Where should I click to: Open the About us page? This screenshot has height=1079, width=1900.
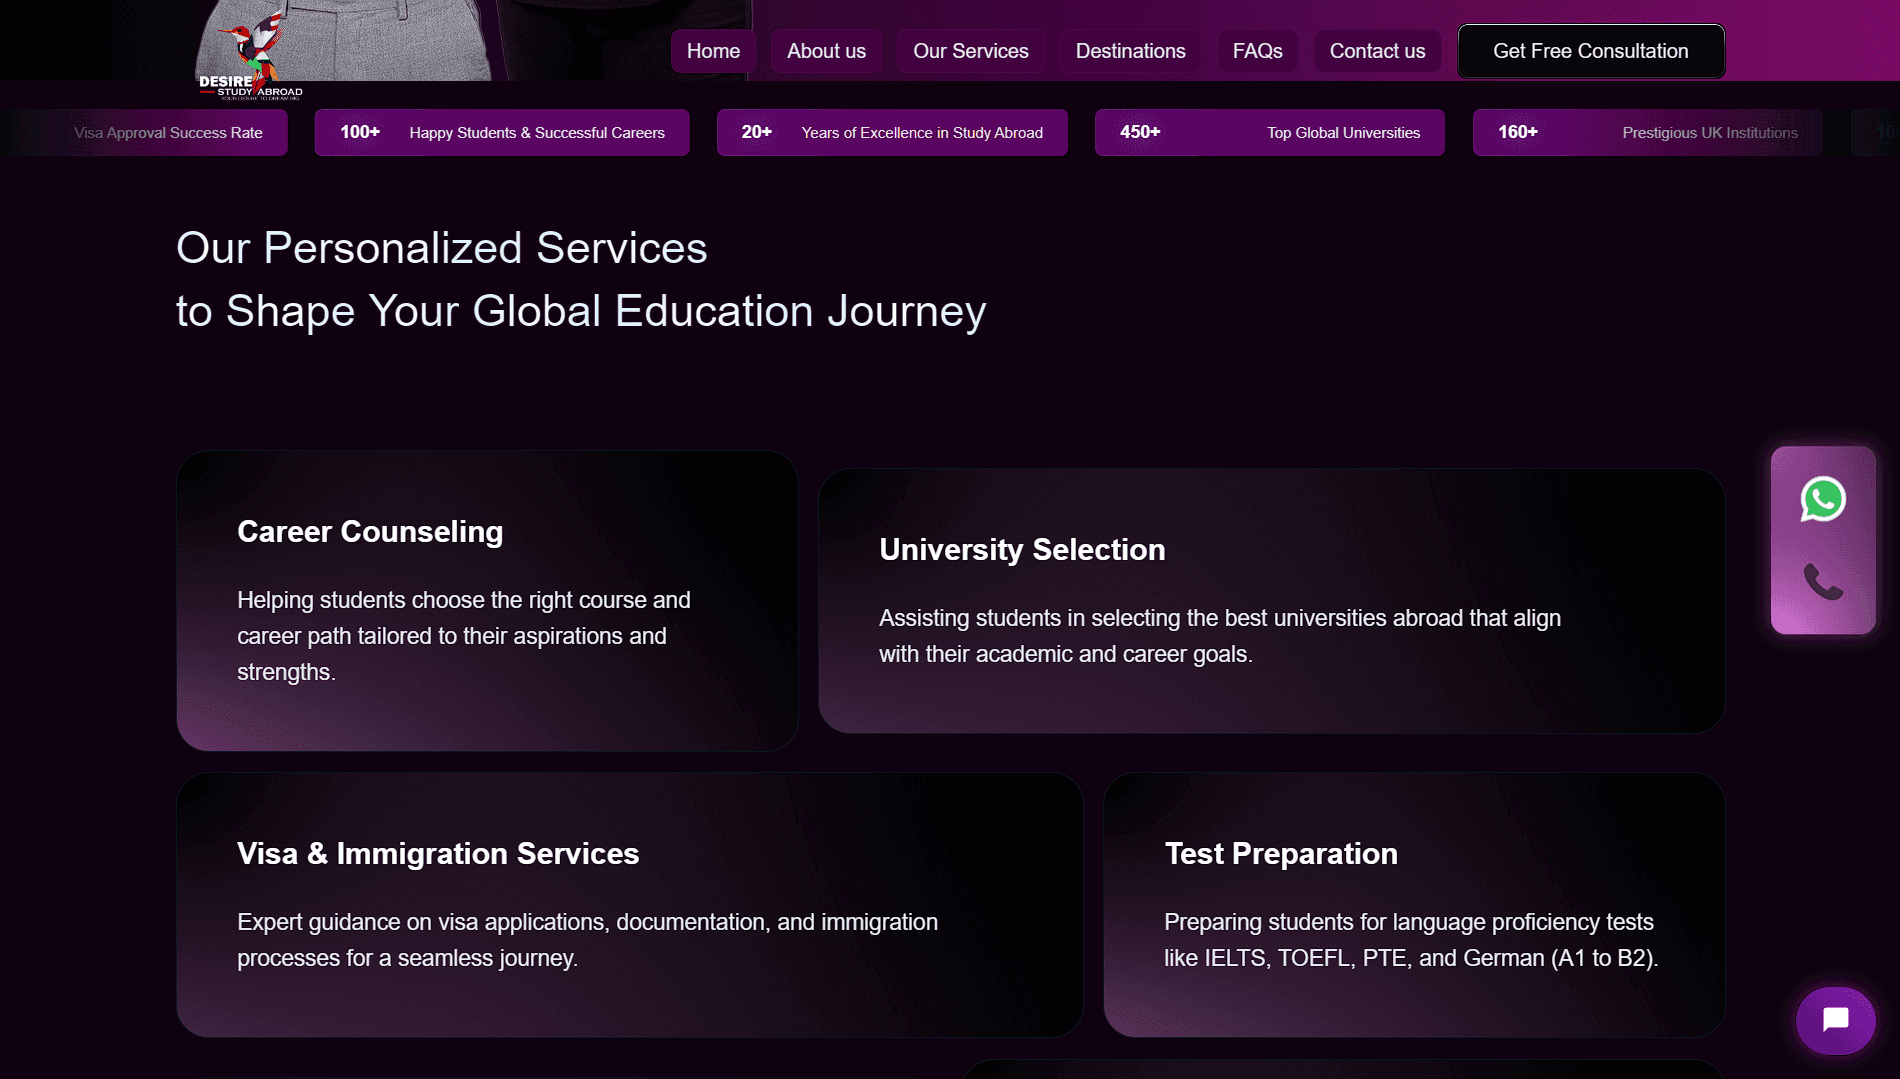pyautogui.click(x=826, y=51)
